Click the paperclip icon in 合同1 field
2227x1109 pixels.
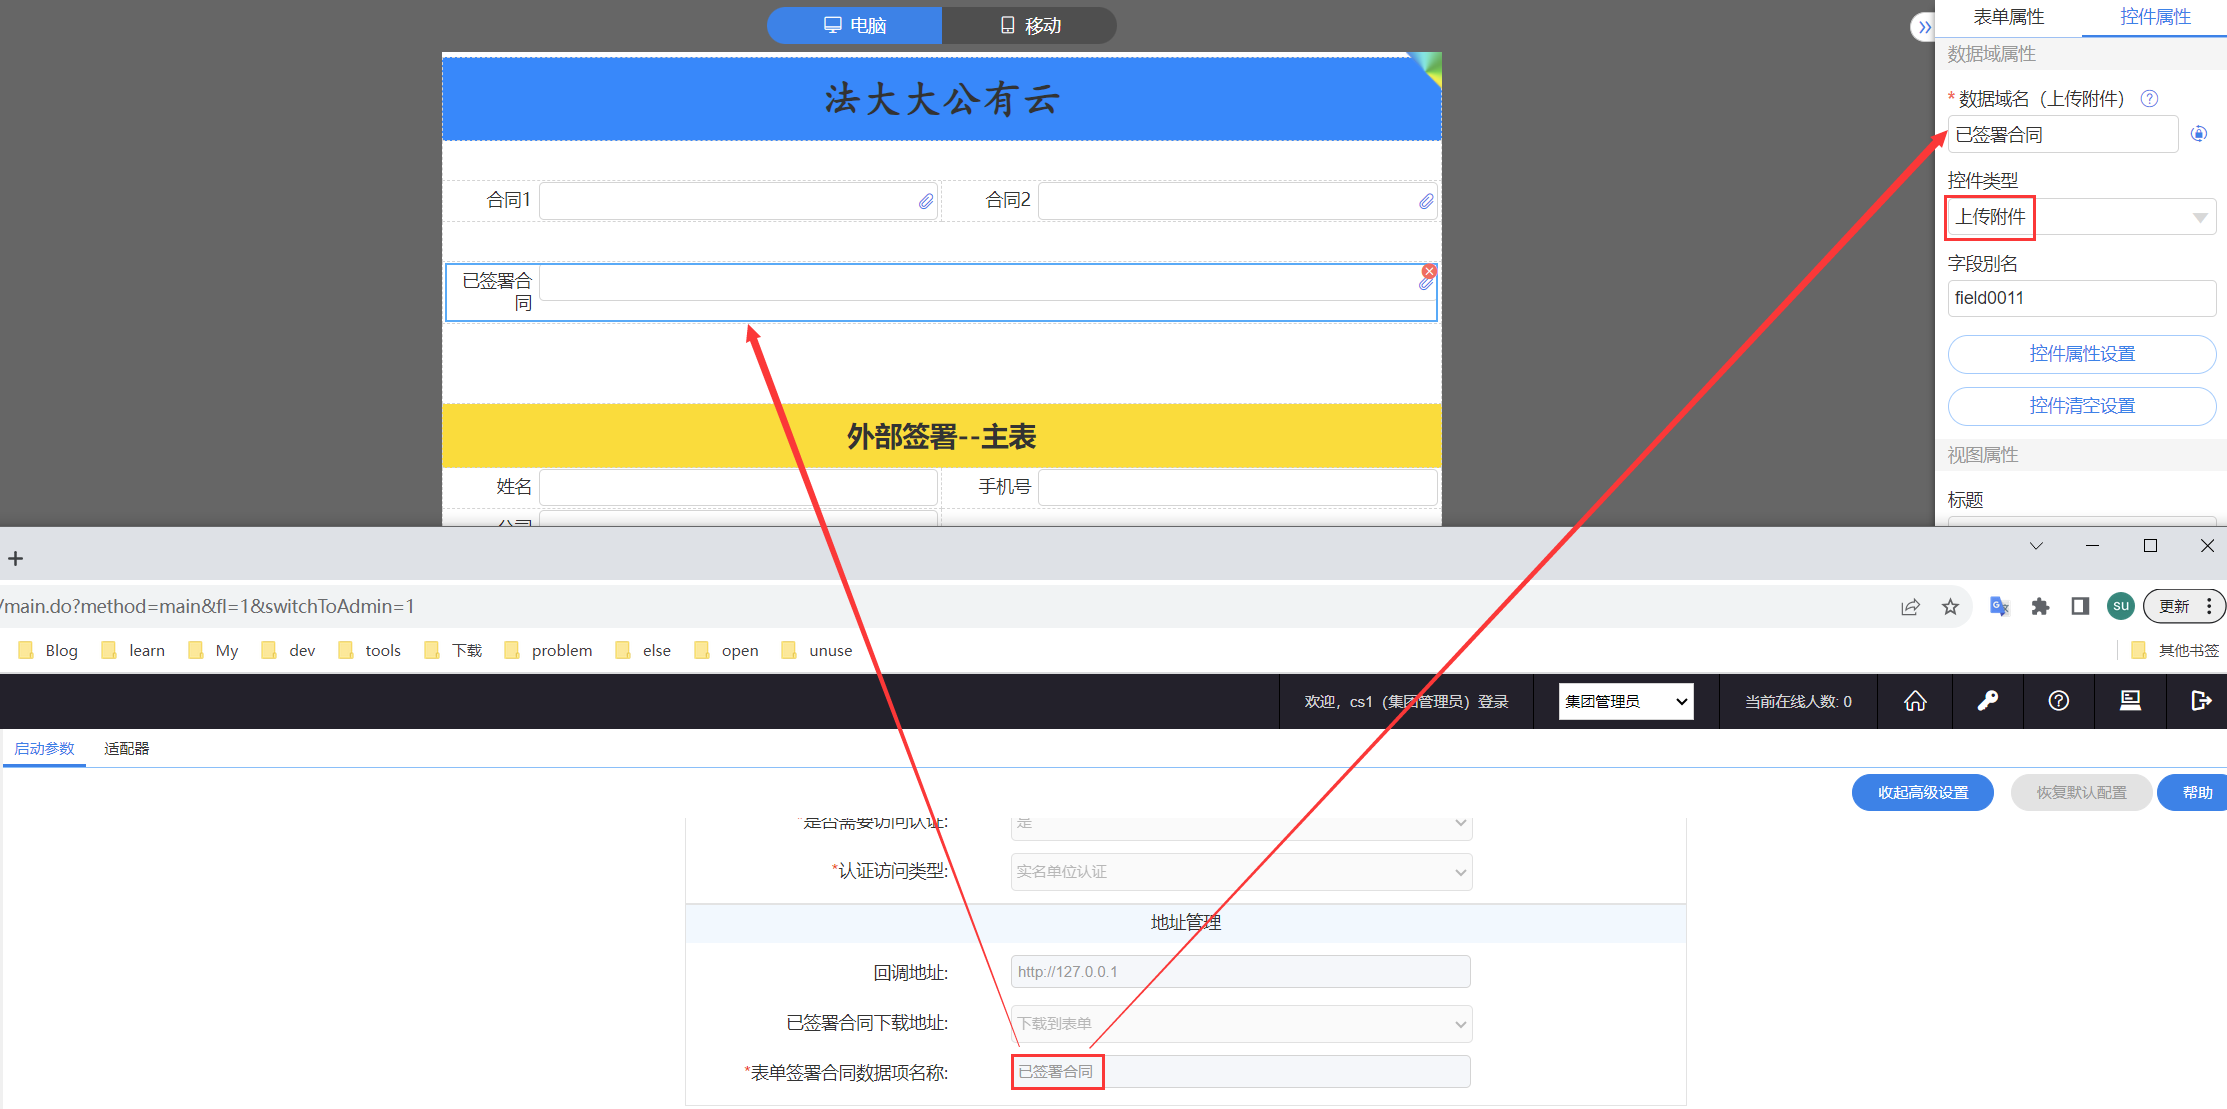click(x=926, y=201)
